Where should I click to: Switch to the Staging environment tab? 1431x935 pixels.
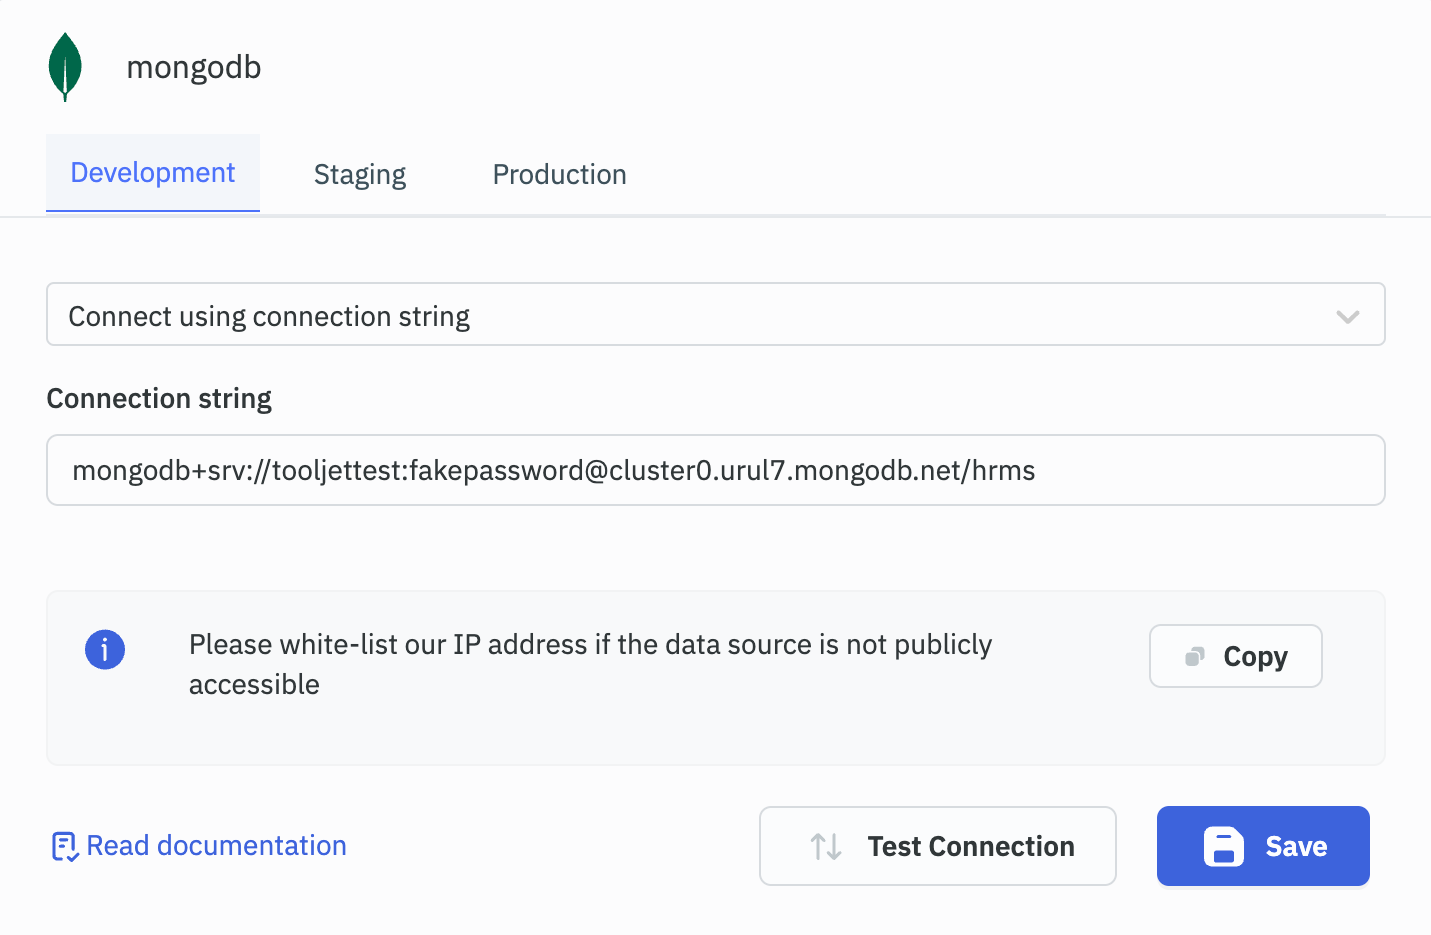click(360, 175)
